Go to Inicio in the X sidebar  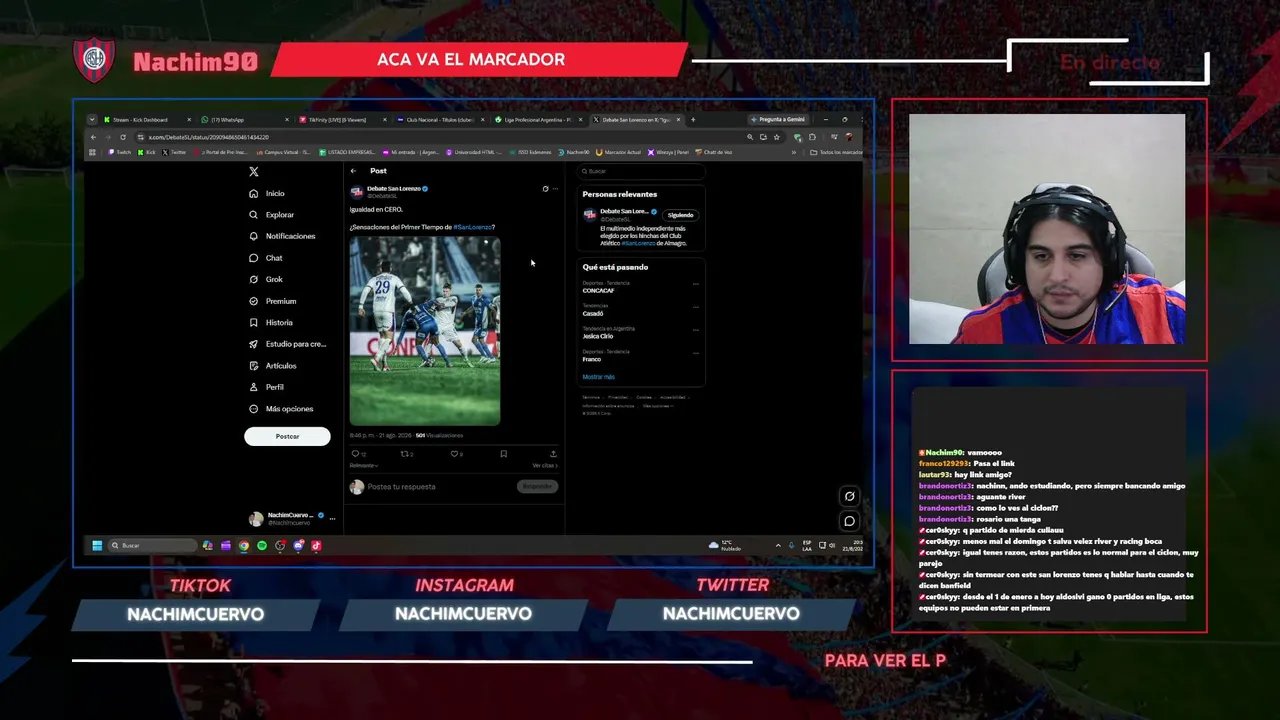[x=268, y=193]
